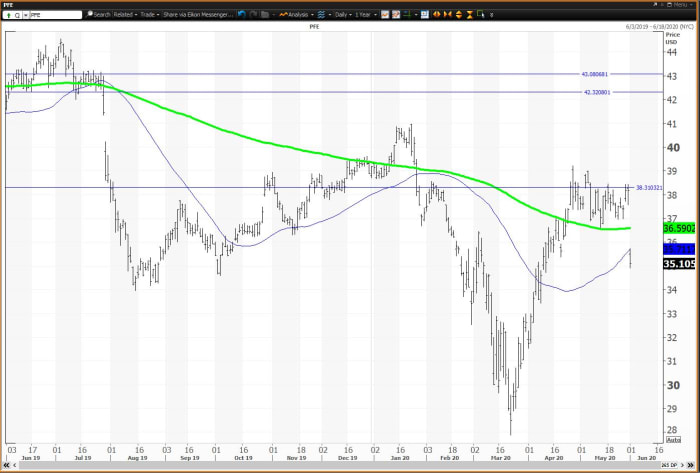700x473 pixels.
Task: Click the vertical compress hourglass icon
Action: click(x=470, y=15)
